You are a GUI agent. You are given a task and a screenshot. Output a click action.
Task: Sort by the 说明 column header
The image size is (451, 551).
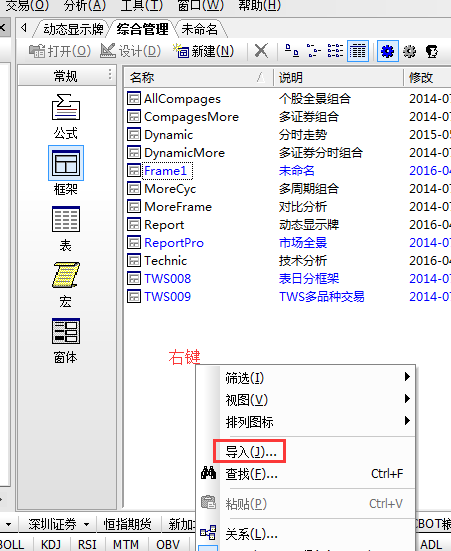[x=338, y=77]
